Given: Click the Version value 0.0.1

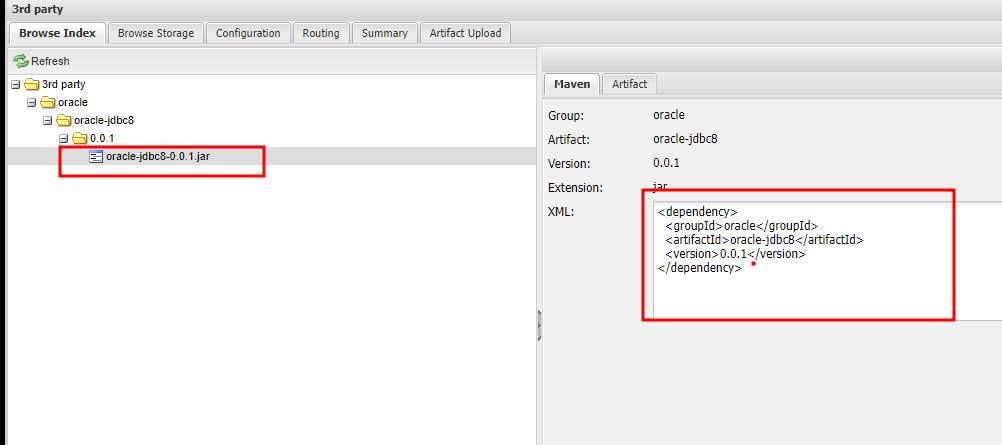Looking at the screenshot, I should pyautogui.click(x=666, y=164).
